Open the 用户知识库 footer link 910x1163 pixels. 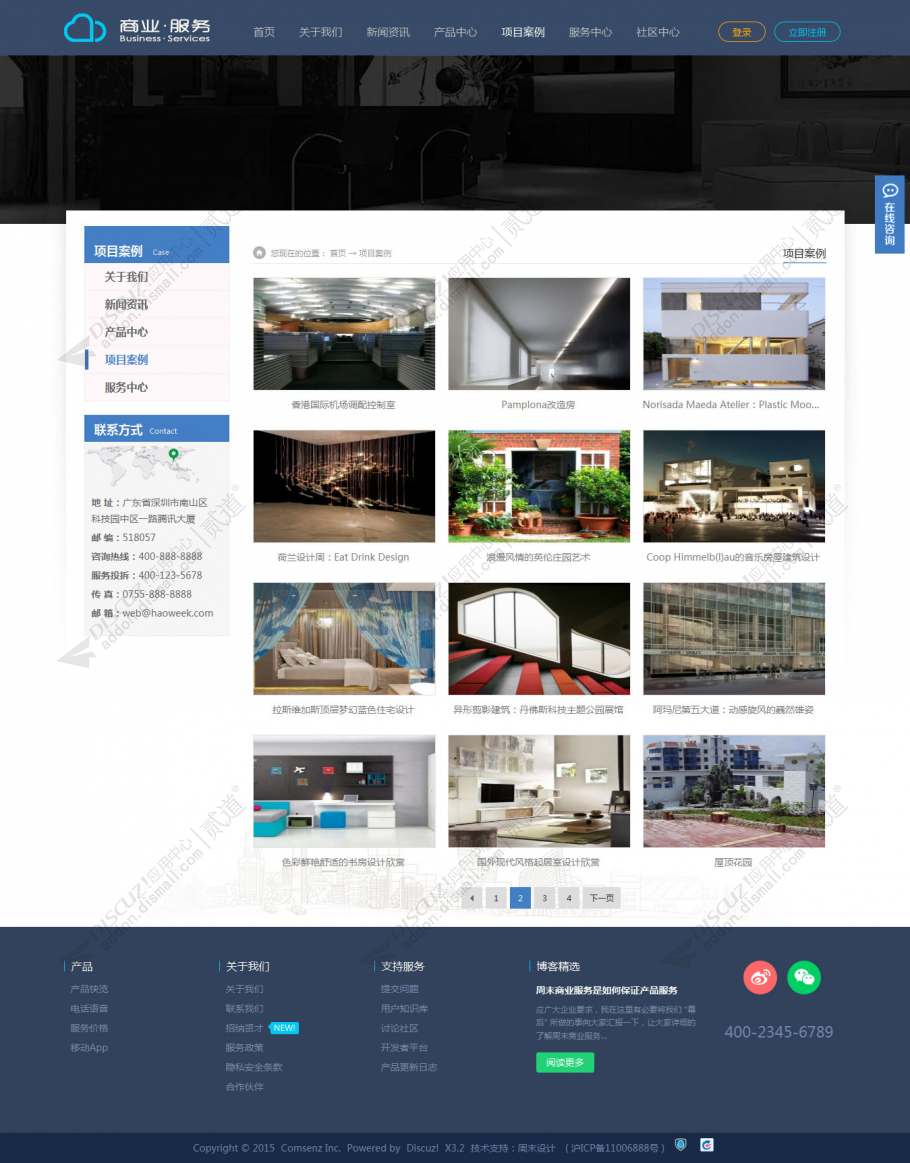click(404, 1008)
